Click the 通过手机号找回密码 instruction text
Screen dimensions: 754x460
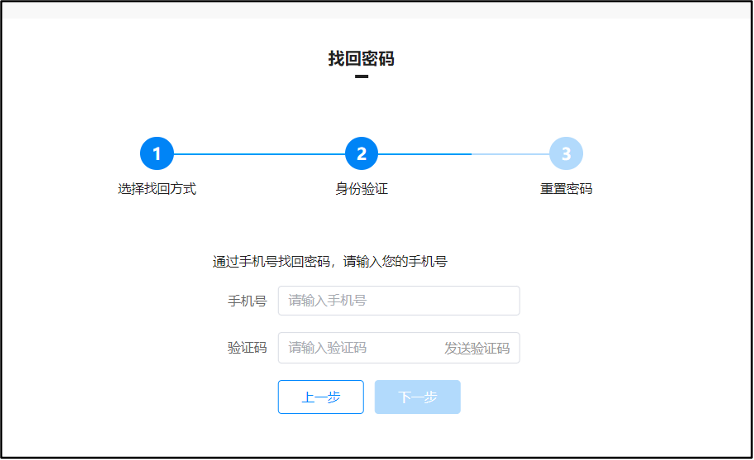tap(329, 262)
